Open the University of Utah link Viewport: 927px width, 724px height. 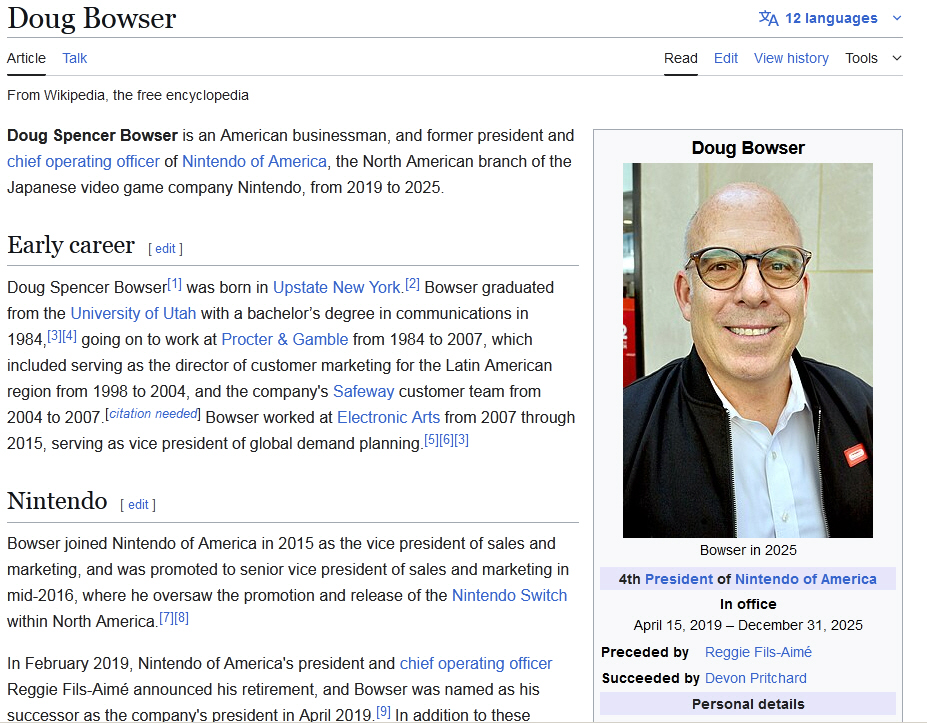tap(133, 313)
